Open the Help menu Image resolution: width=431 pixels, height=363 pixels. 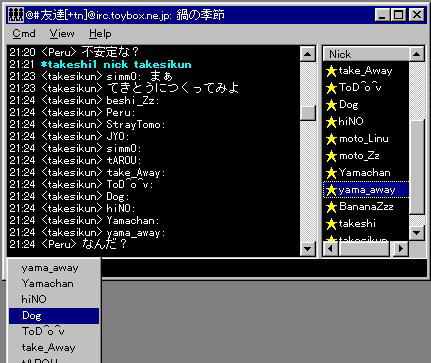coord(100,34)
